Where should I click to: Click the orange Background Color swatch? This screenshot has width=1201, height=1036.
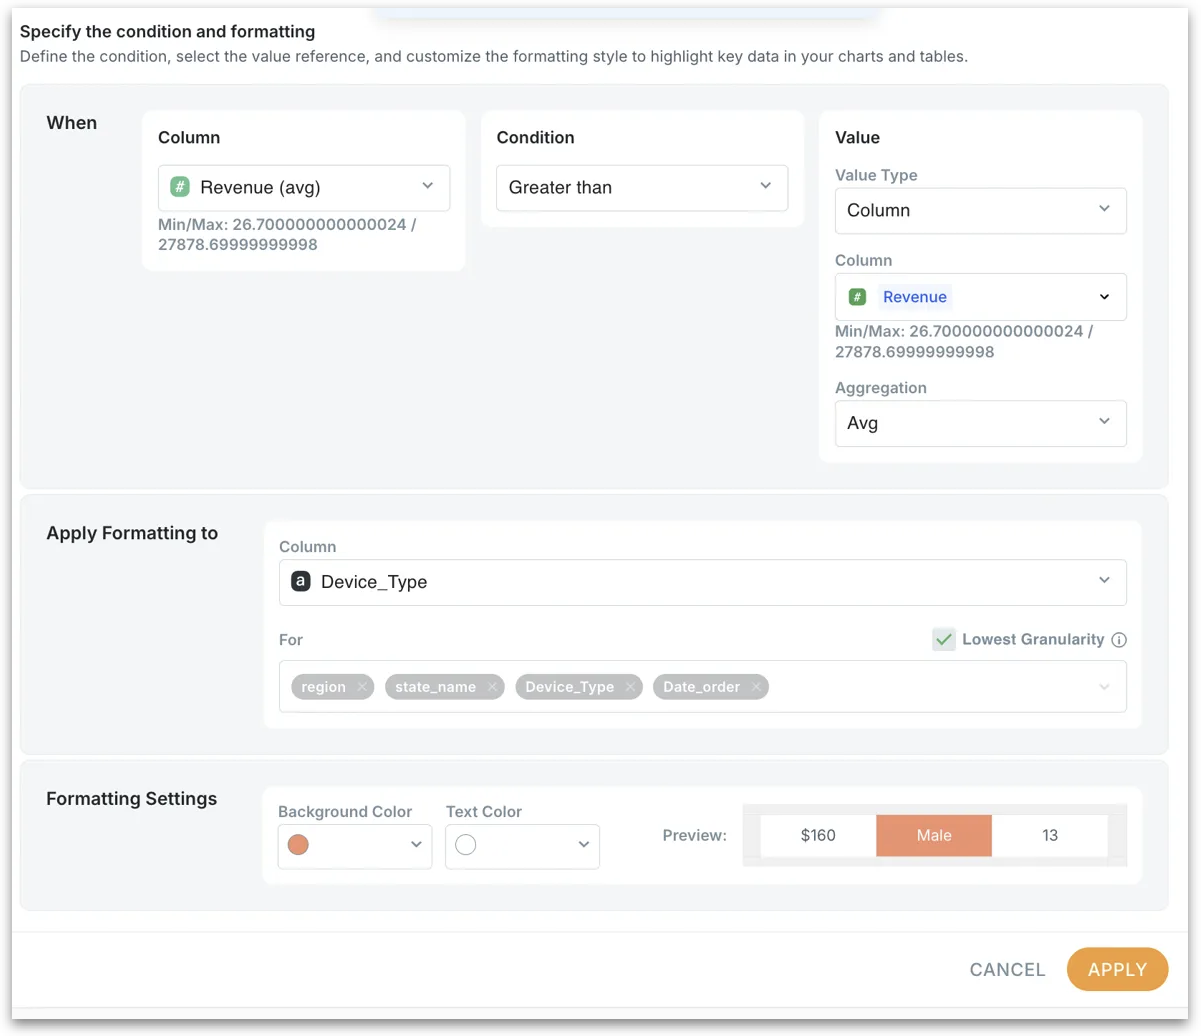pyautogui.click(x=298, y=845)
